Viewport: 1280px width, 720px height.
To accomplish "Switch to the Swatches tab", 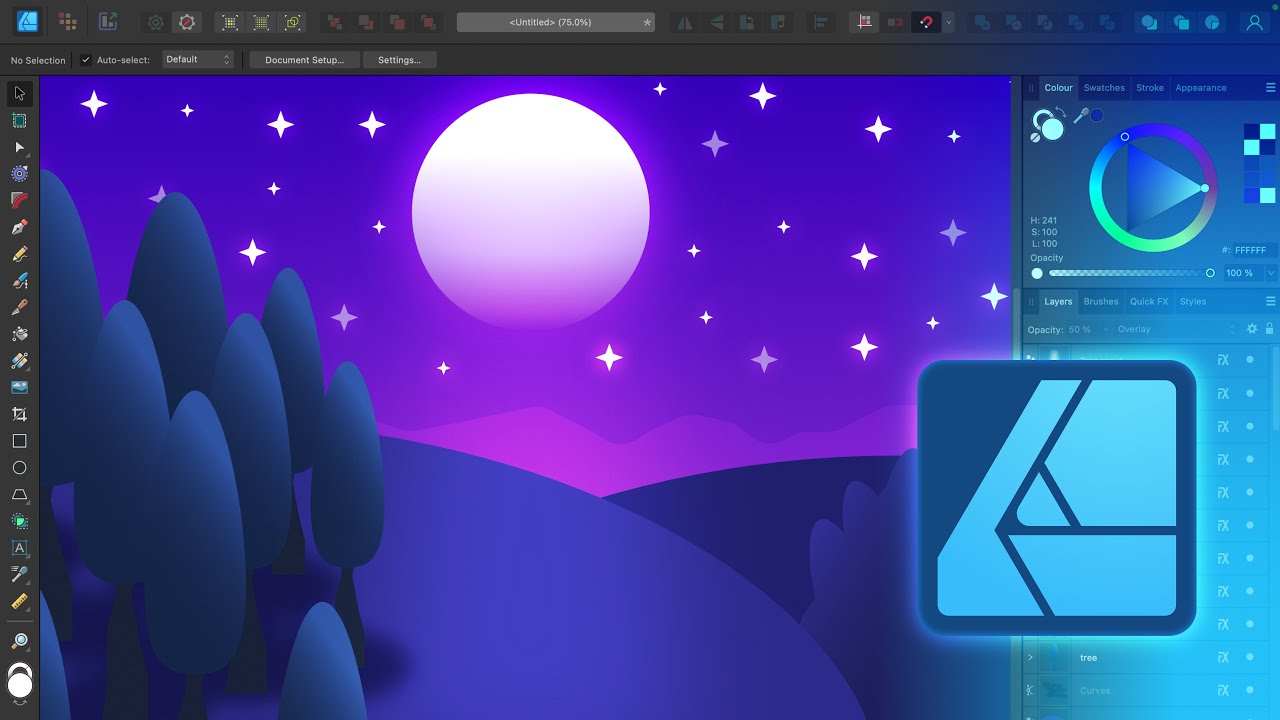I will click(x=1104, y=88).
